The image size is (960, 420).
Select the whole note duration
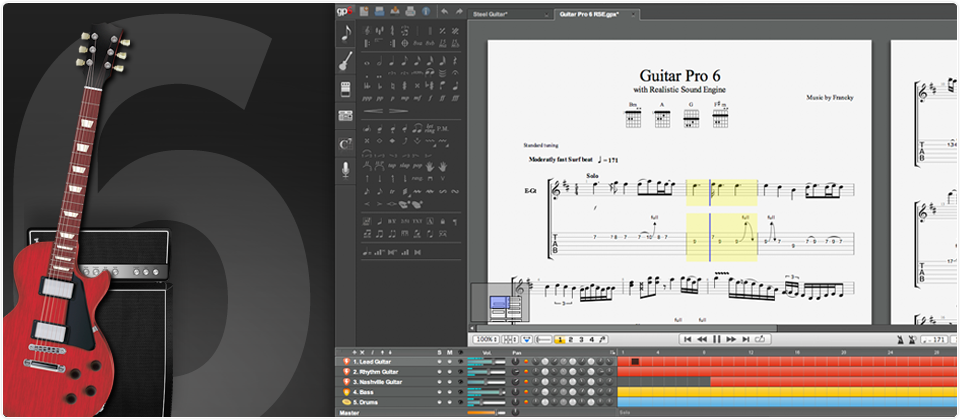pos(367,62)
